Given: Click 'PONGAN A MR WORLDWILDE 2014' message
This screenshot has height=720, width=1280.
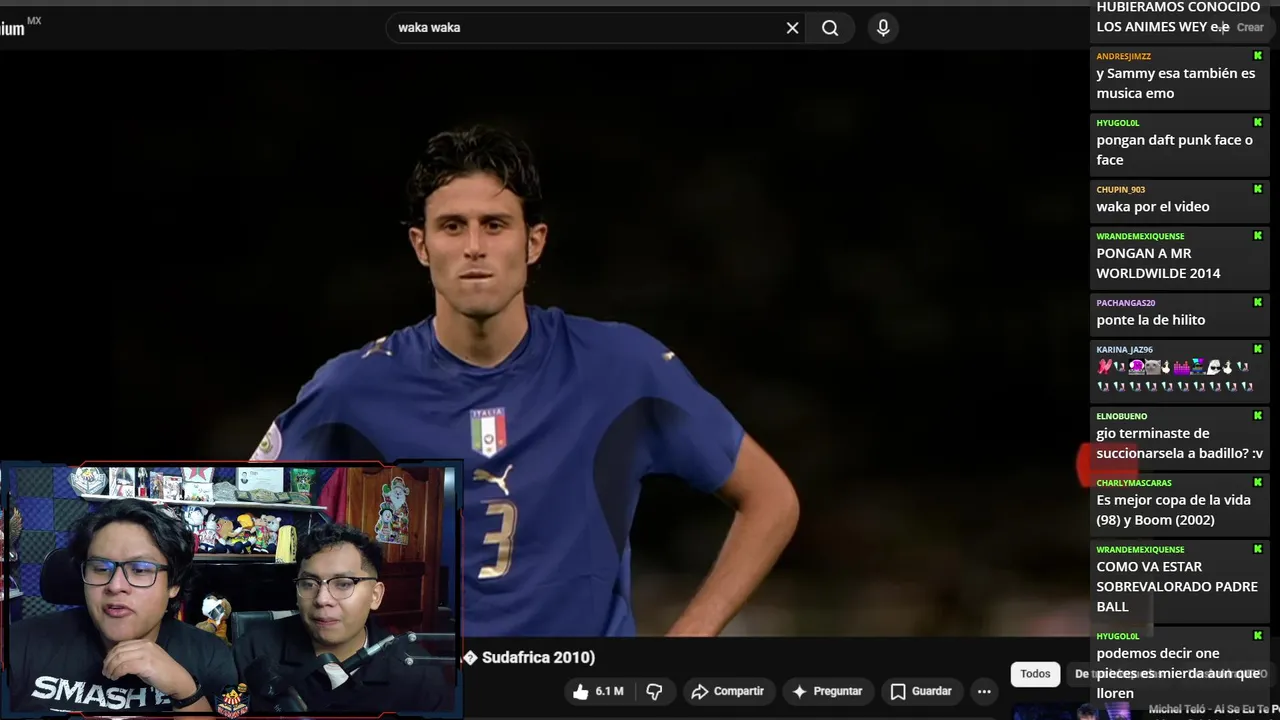Looking at the screenshot, I should (x=1158, y=263).
